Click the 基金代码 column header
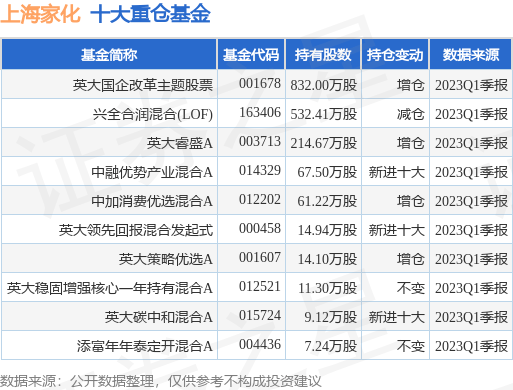Screen dimensions: 513x390 pos(251,55)
